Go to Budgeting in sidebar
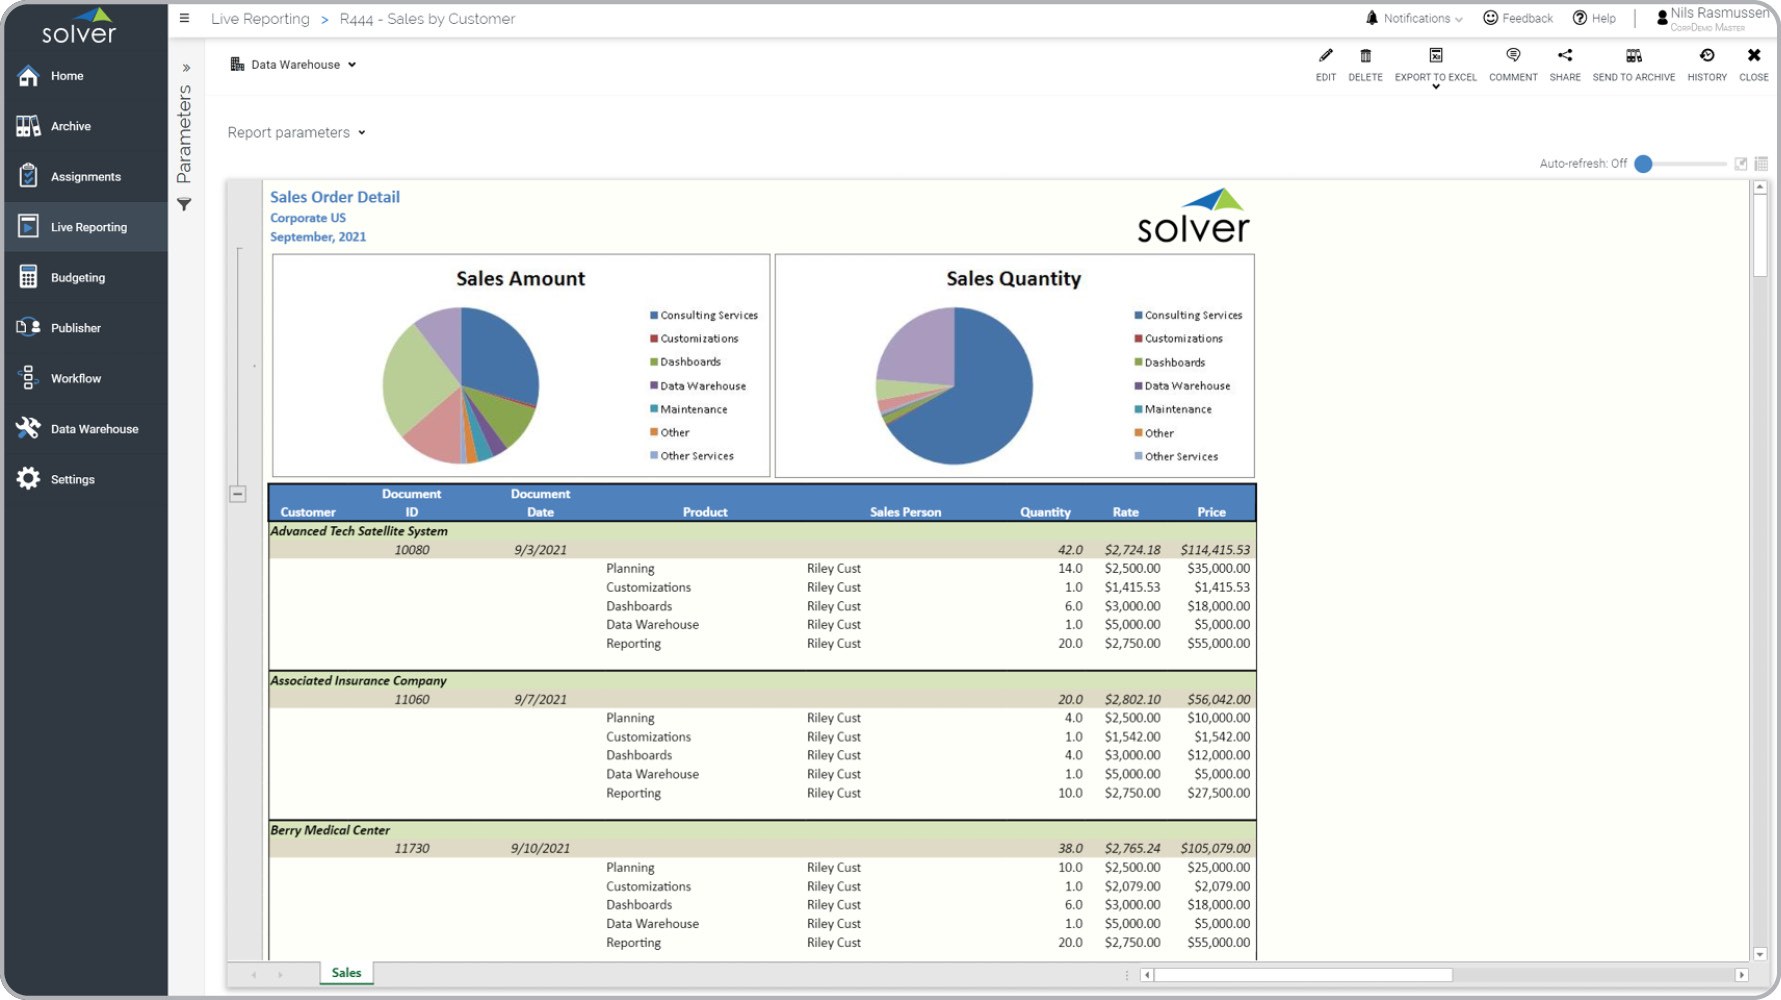The height and width of the screenshot is (1000, 1781). [77, 278]
